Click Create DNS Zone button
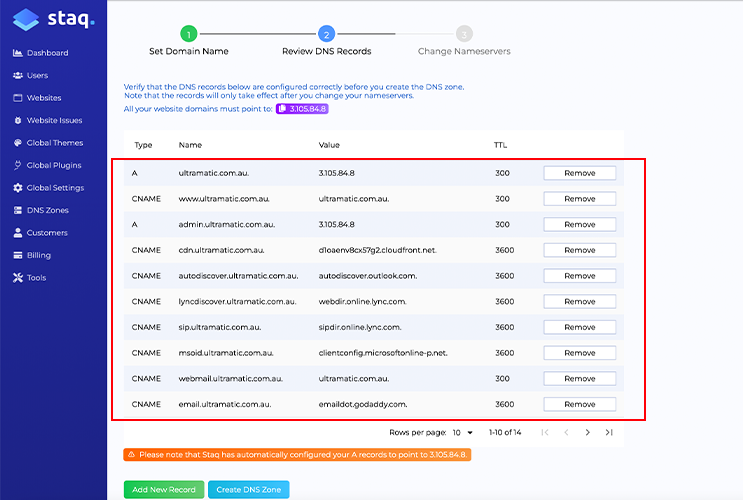This screenshot has height=500, width=743. [x=249, y=490]
